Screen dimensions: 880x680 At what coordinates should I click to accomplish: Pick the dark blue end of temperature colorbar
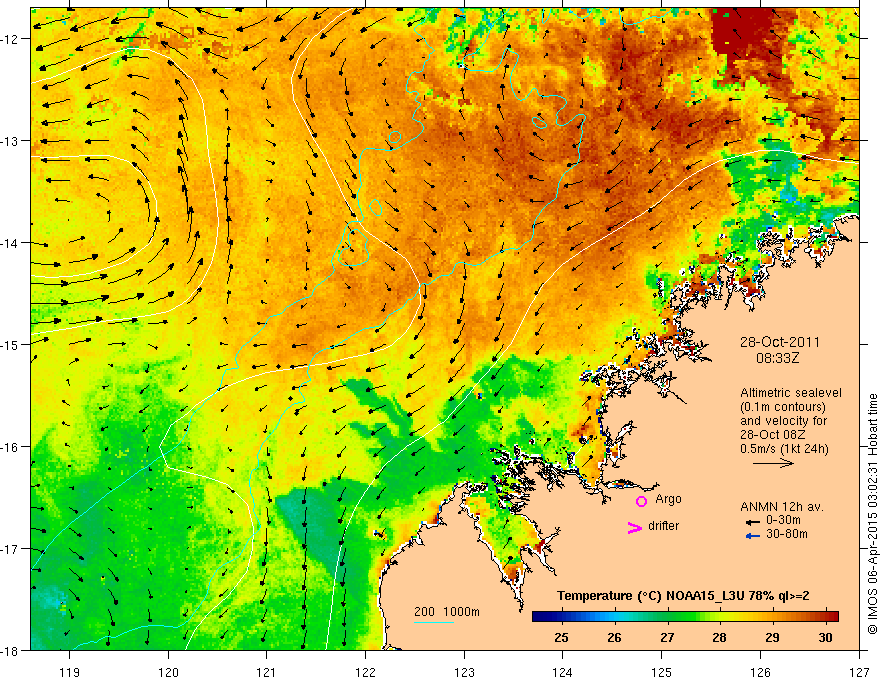[x=538, y=616]
